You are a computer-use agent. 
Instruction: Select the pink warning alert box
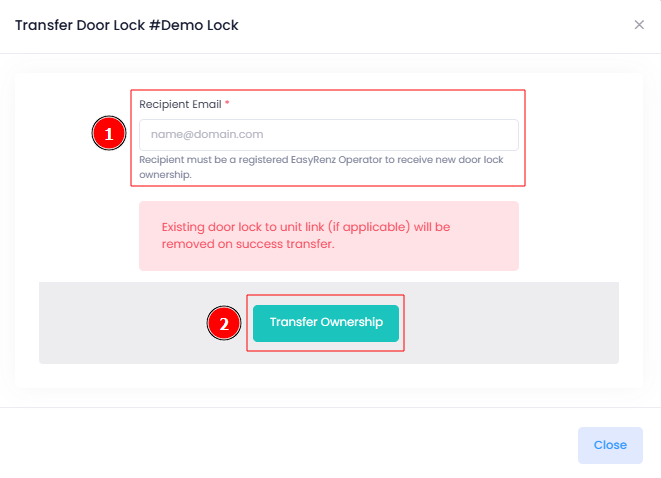point(329,236)
